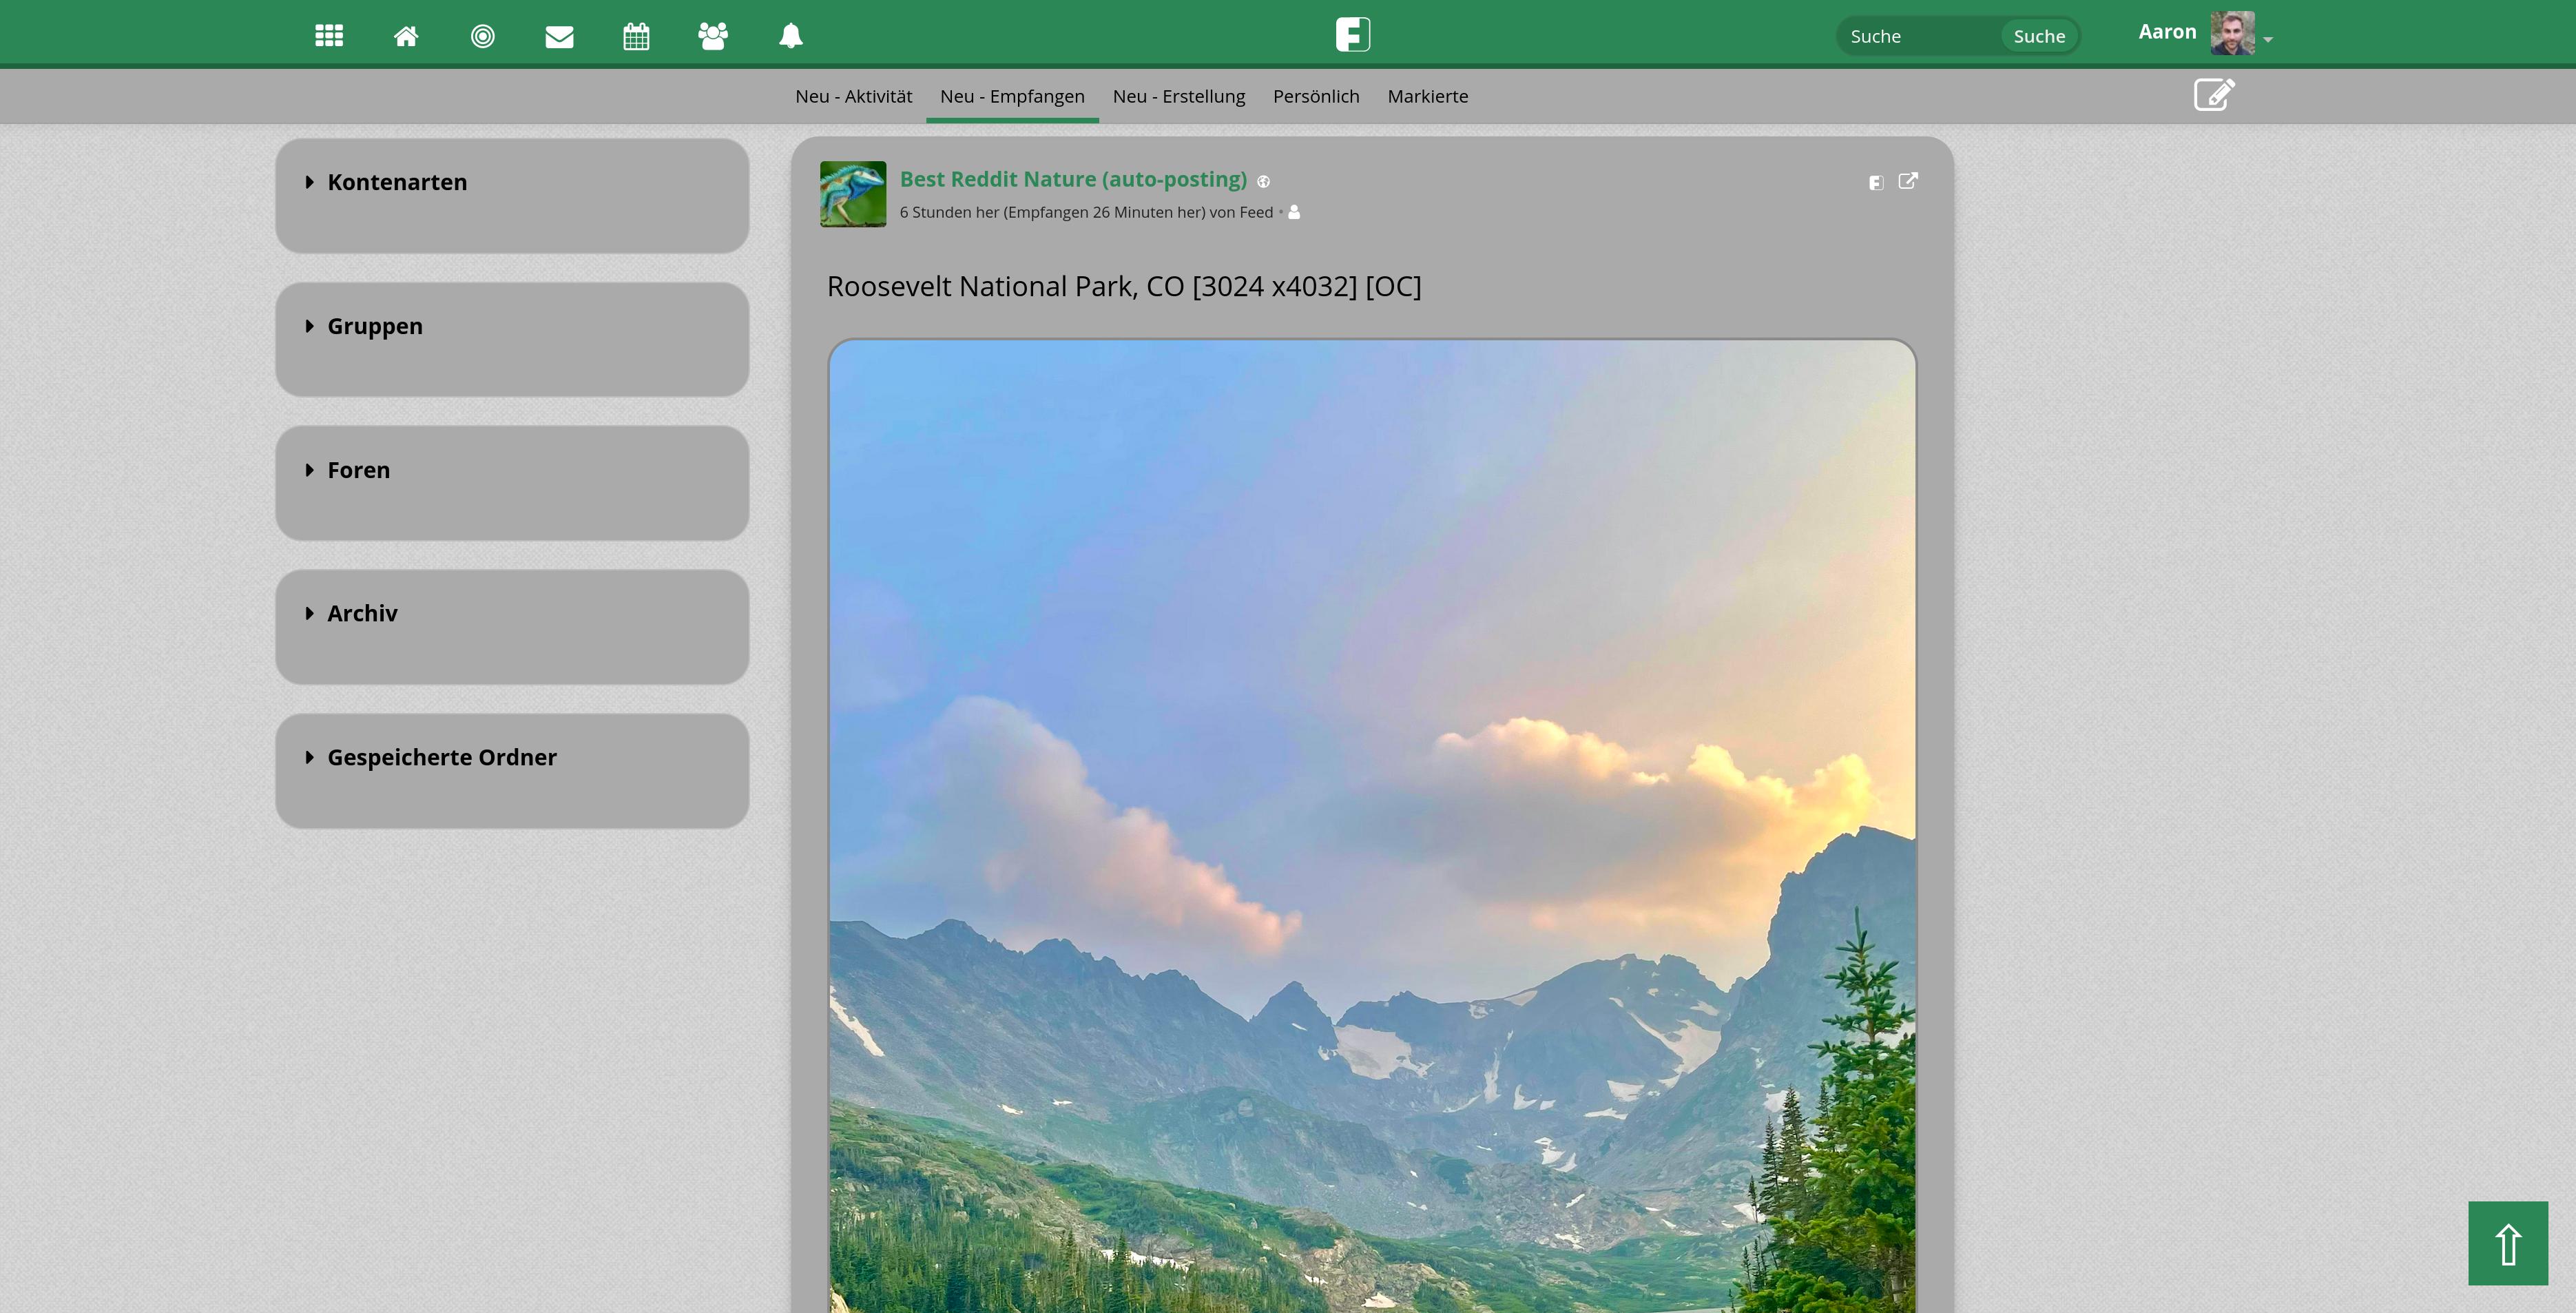
Task: Switch to Neu - Aktivität tab
Action: click(853, 96)
